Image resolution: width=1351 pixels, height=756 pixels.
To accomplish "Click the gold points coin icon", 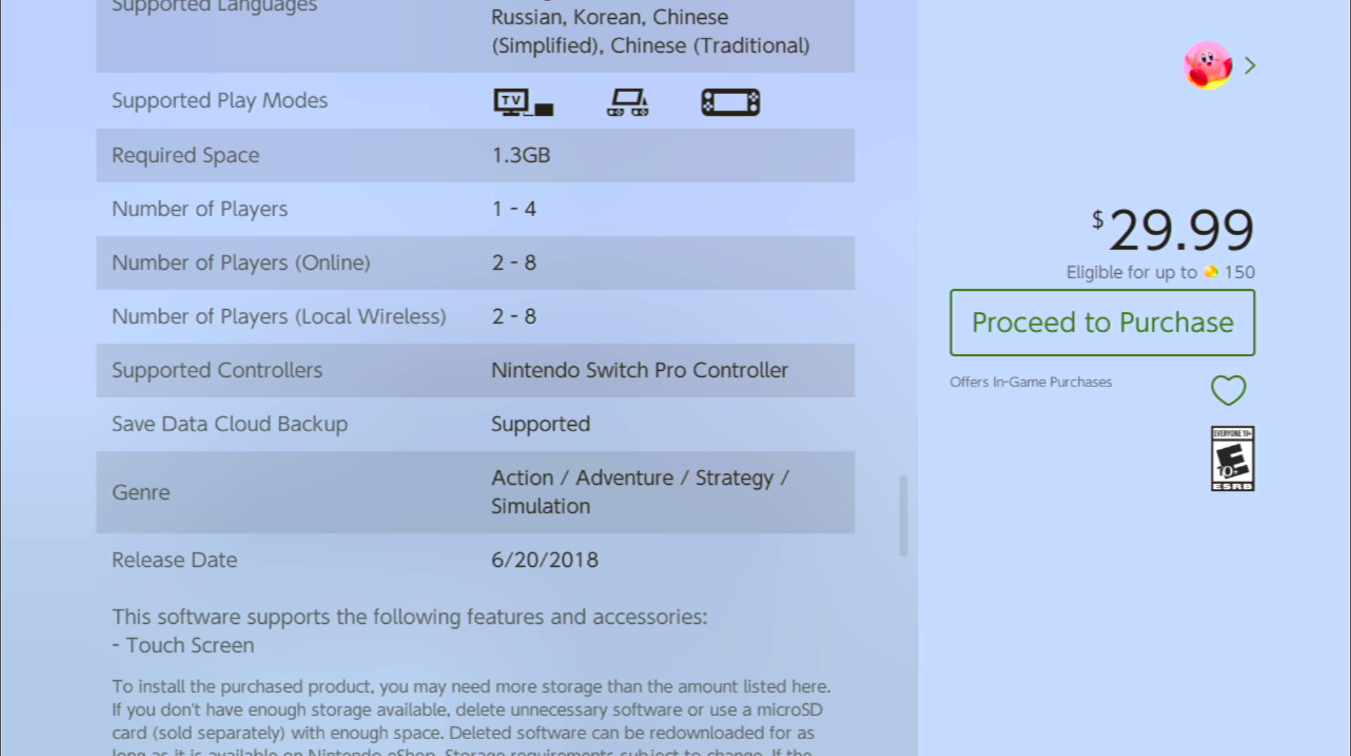I will pyautogui.click(x=1211, y=272).
